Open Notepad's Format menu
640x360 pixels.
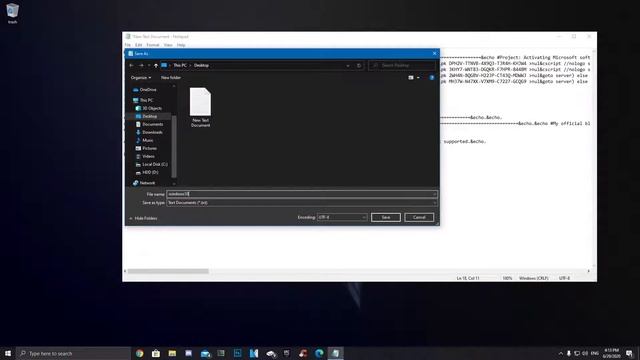153,45
